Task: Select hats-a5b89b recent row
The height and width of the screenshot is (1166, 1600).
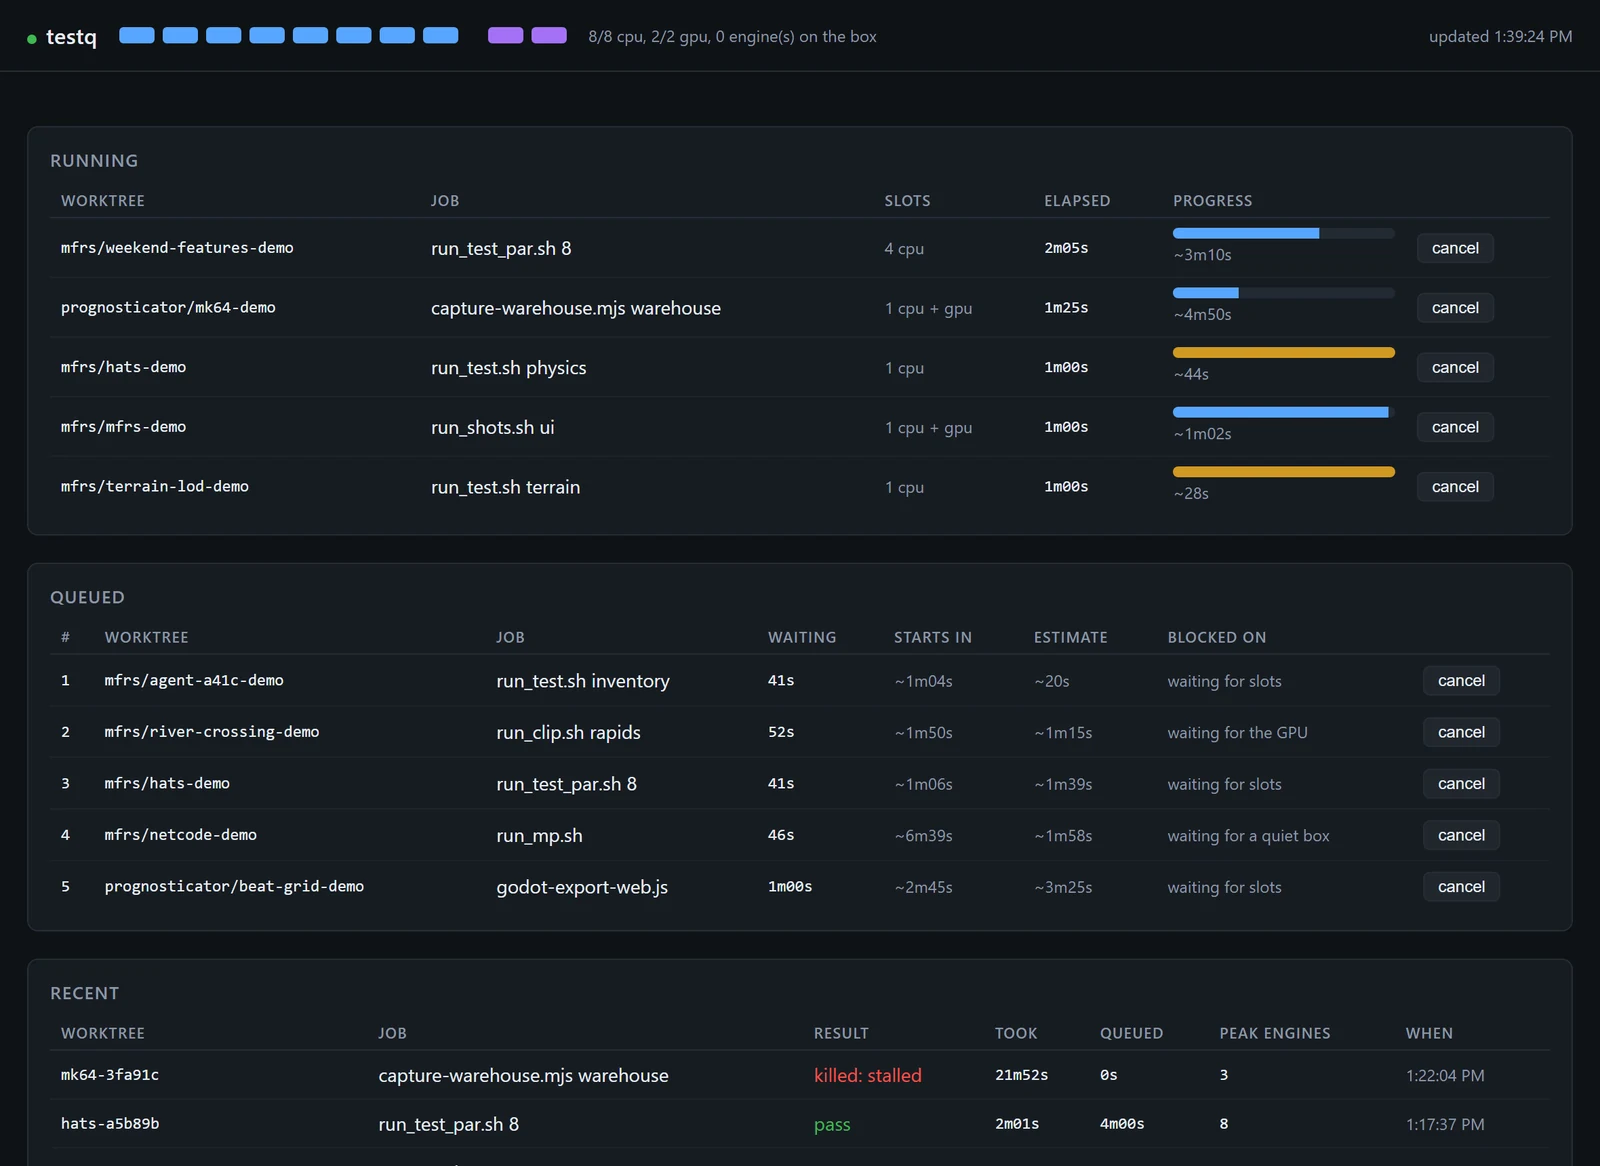Action: (800, 1124)
